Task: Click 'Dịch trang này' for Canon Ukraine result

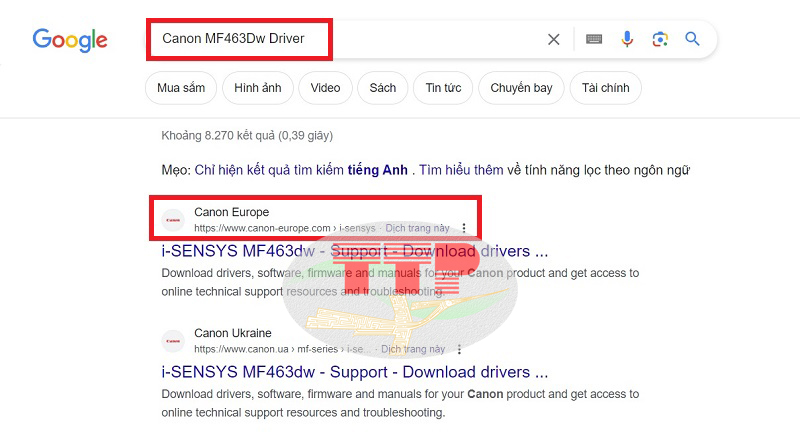Action: [x=413, y=349]
